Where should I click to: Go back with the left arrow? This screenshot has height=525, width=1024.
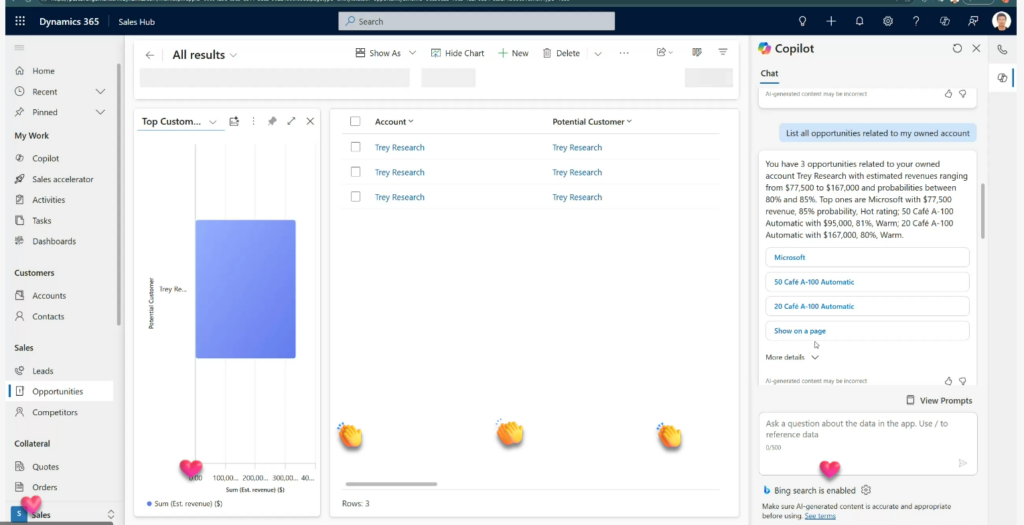[x=150, y=55]
